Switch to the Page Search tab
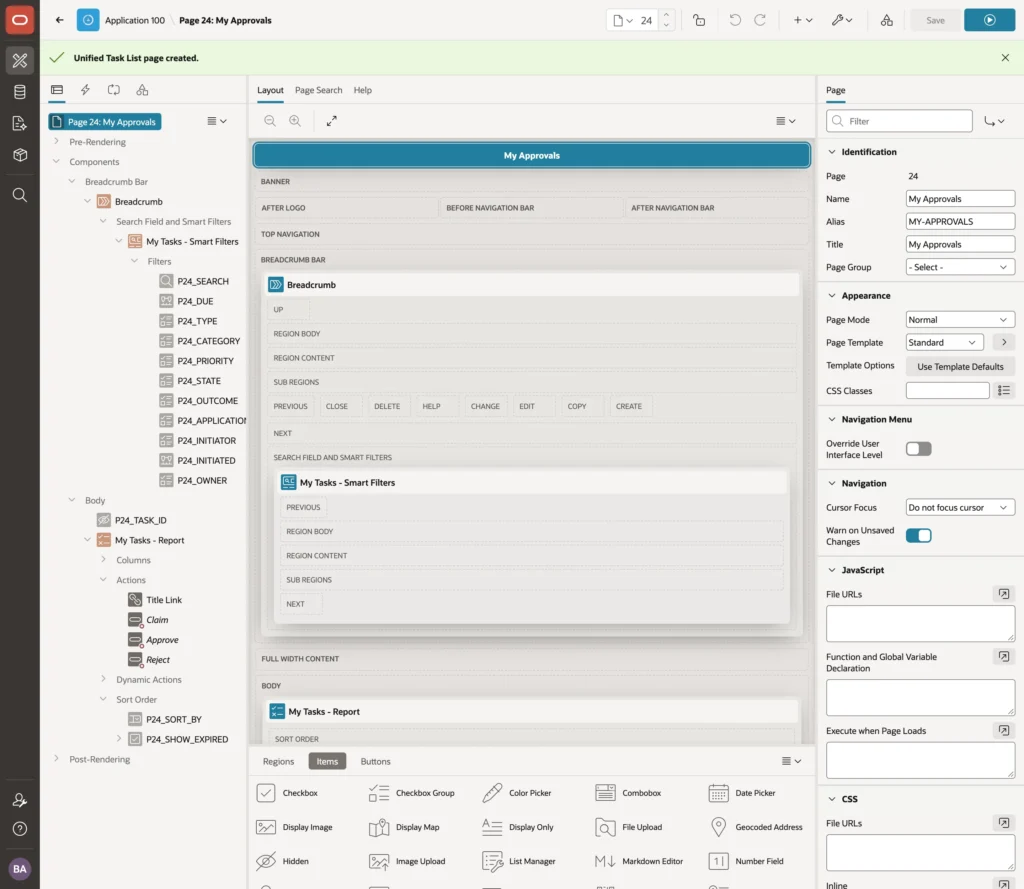Image resolution: width=1024 pixels, height=889 pixels. pos(318,90)
